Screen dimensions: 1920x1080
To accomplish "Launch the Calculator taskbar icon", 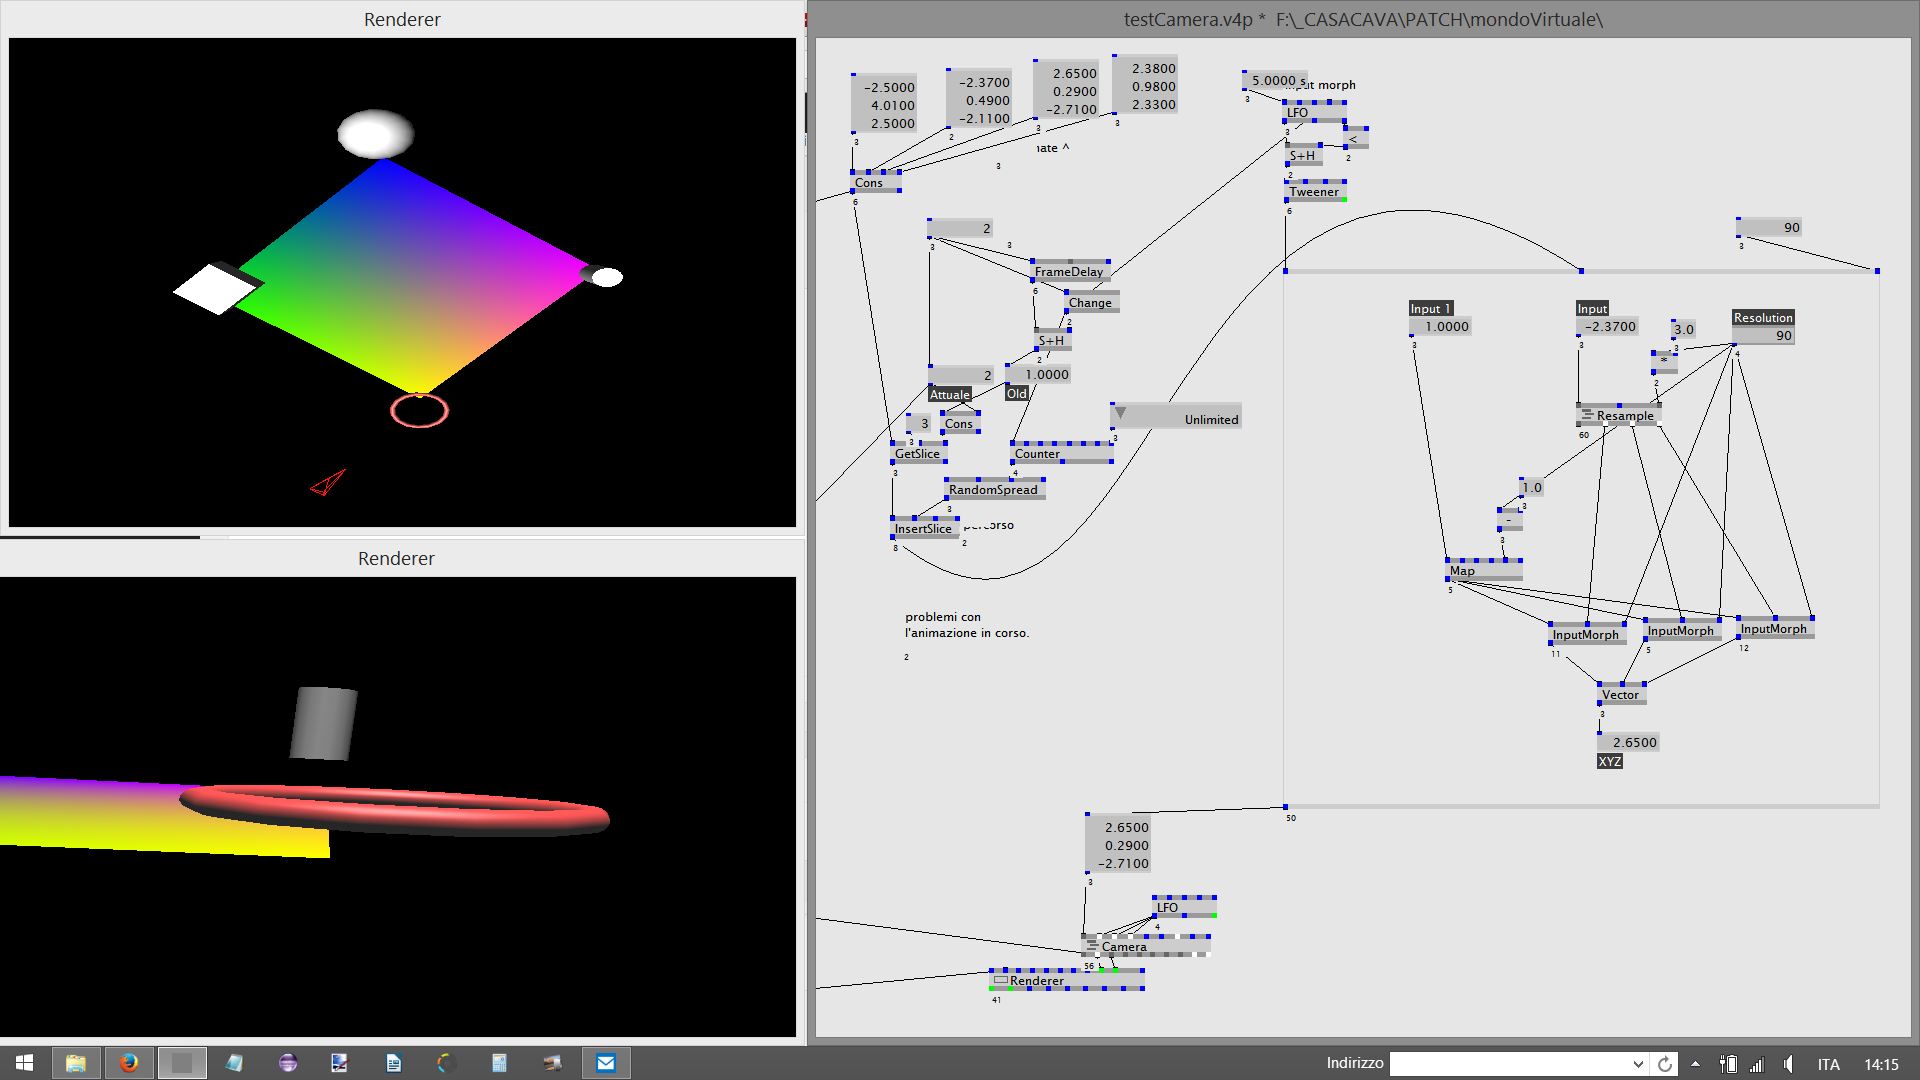I will pos(499,1062).
